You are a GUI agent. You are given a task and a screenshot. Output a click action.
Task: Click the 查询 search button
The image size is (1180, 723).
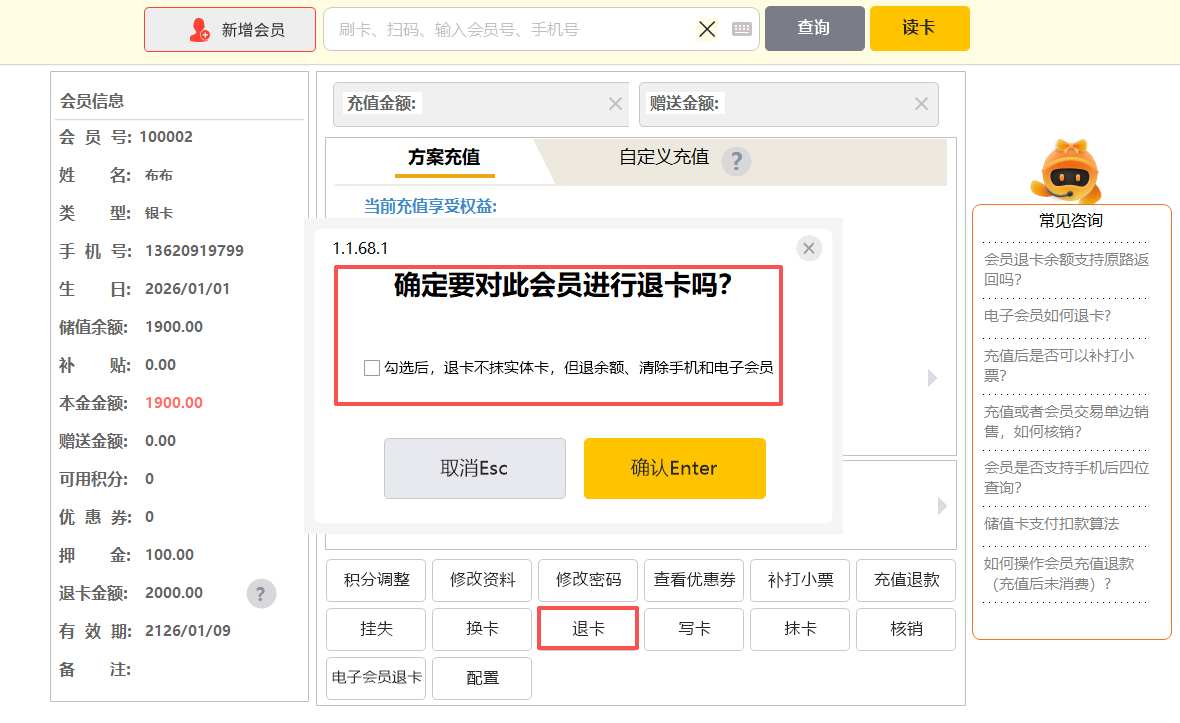click(x=814, y=28)
